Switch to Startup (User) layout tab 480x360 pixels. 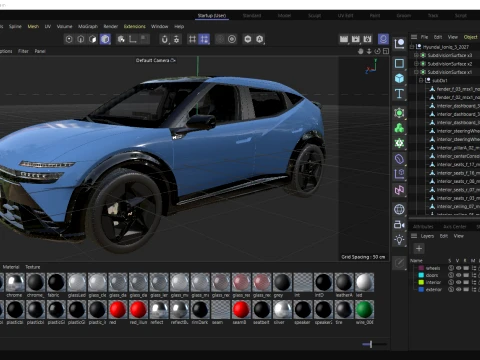212,16
